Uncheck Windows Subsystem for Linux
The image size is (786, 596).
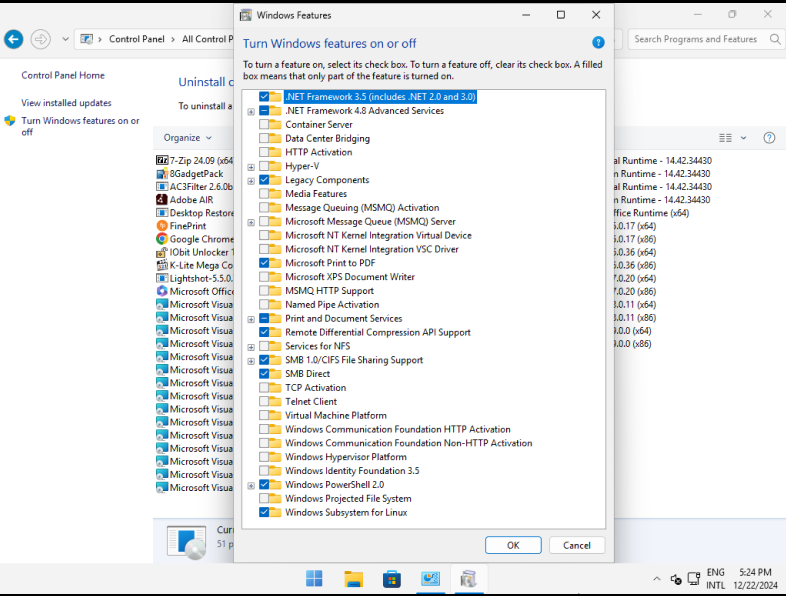(x=264, y=512)
